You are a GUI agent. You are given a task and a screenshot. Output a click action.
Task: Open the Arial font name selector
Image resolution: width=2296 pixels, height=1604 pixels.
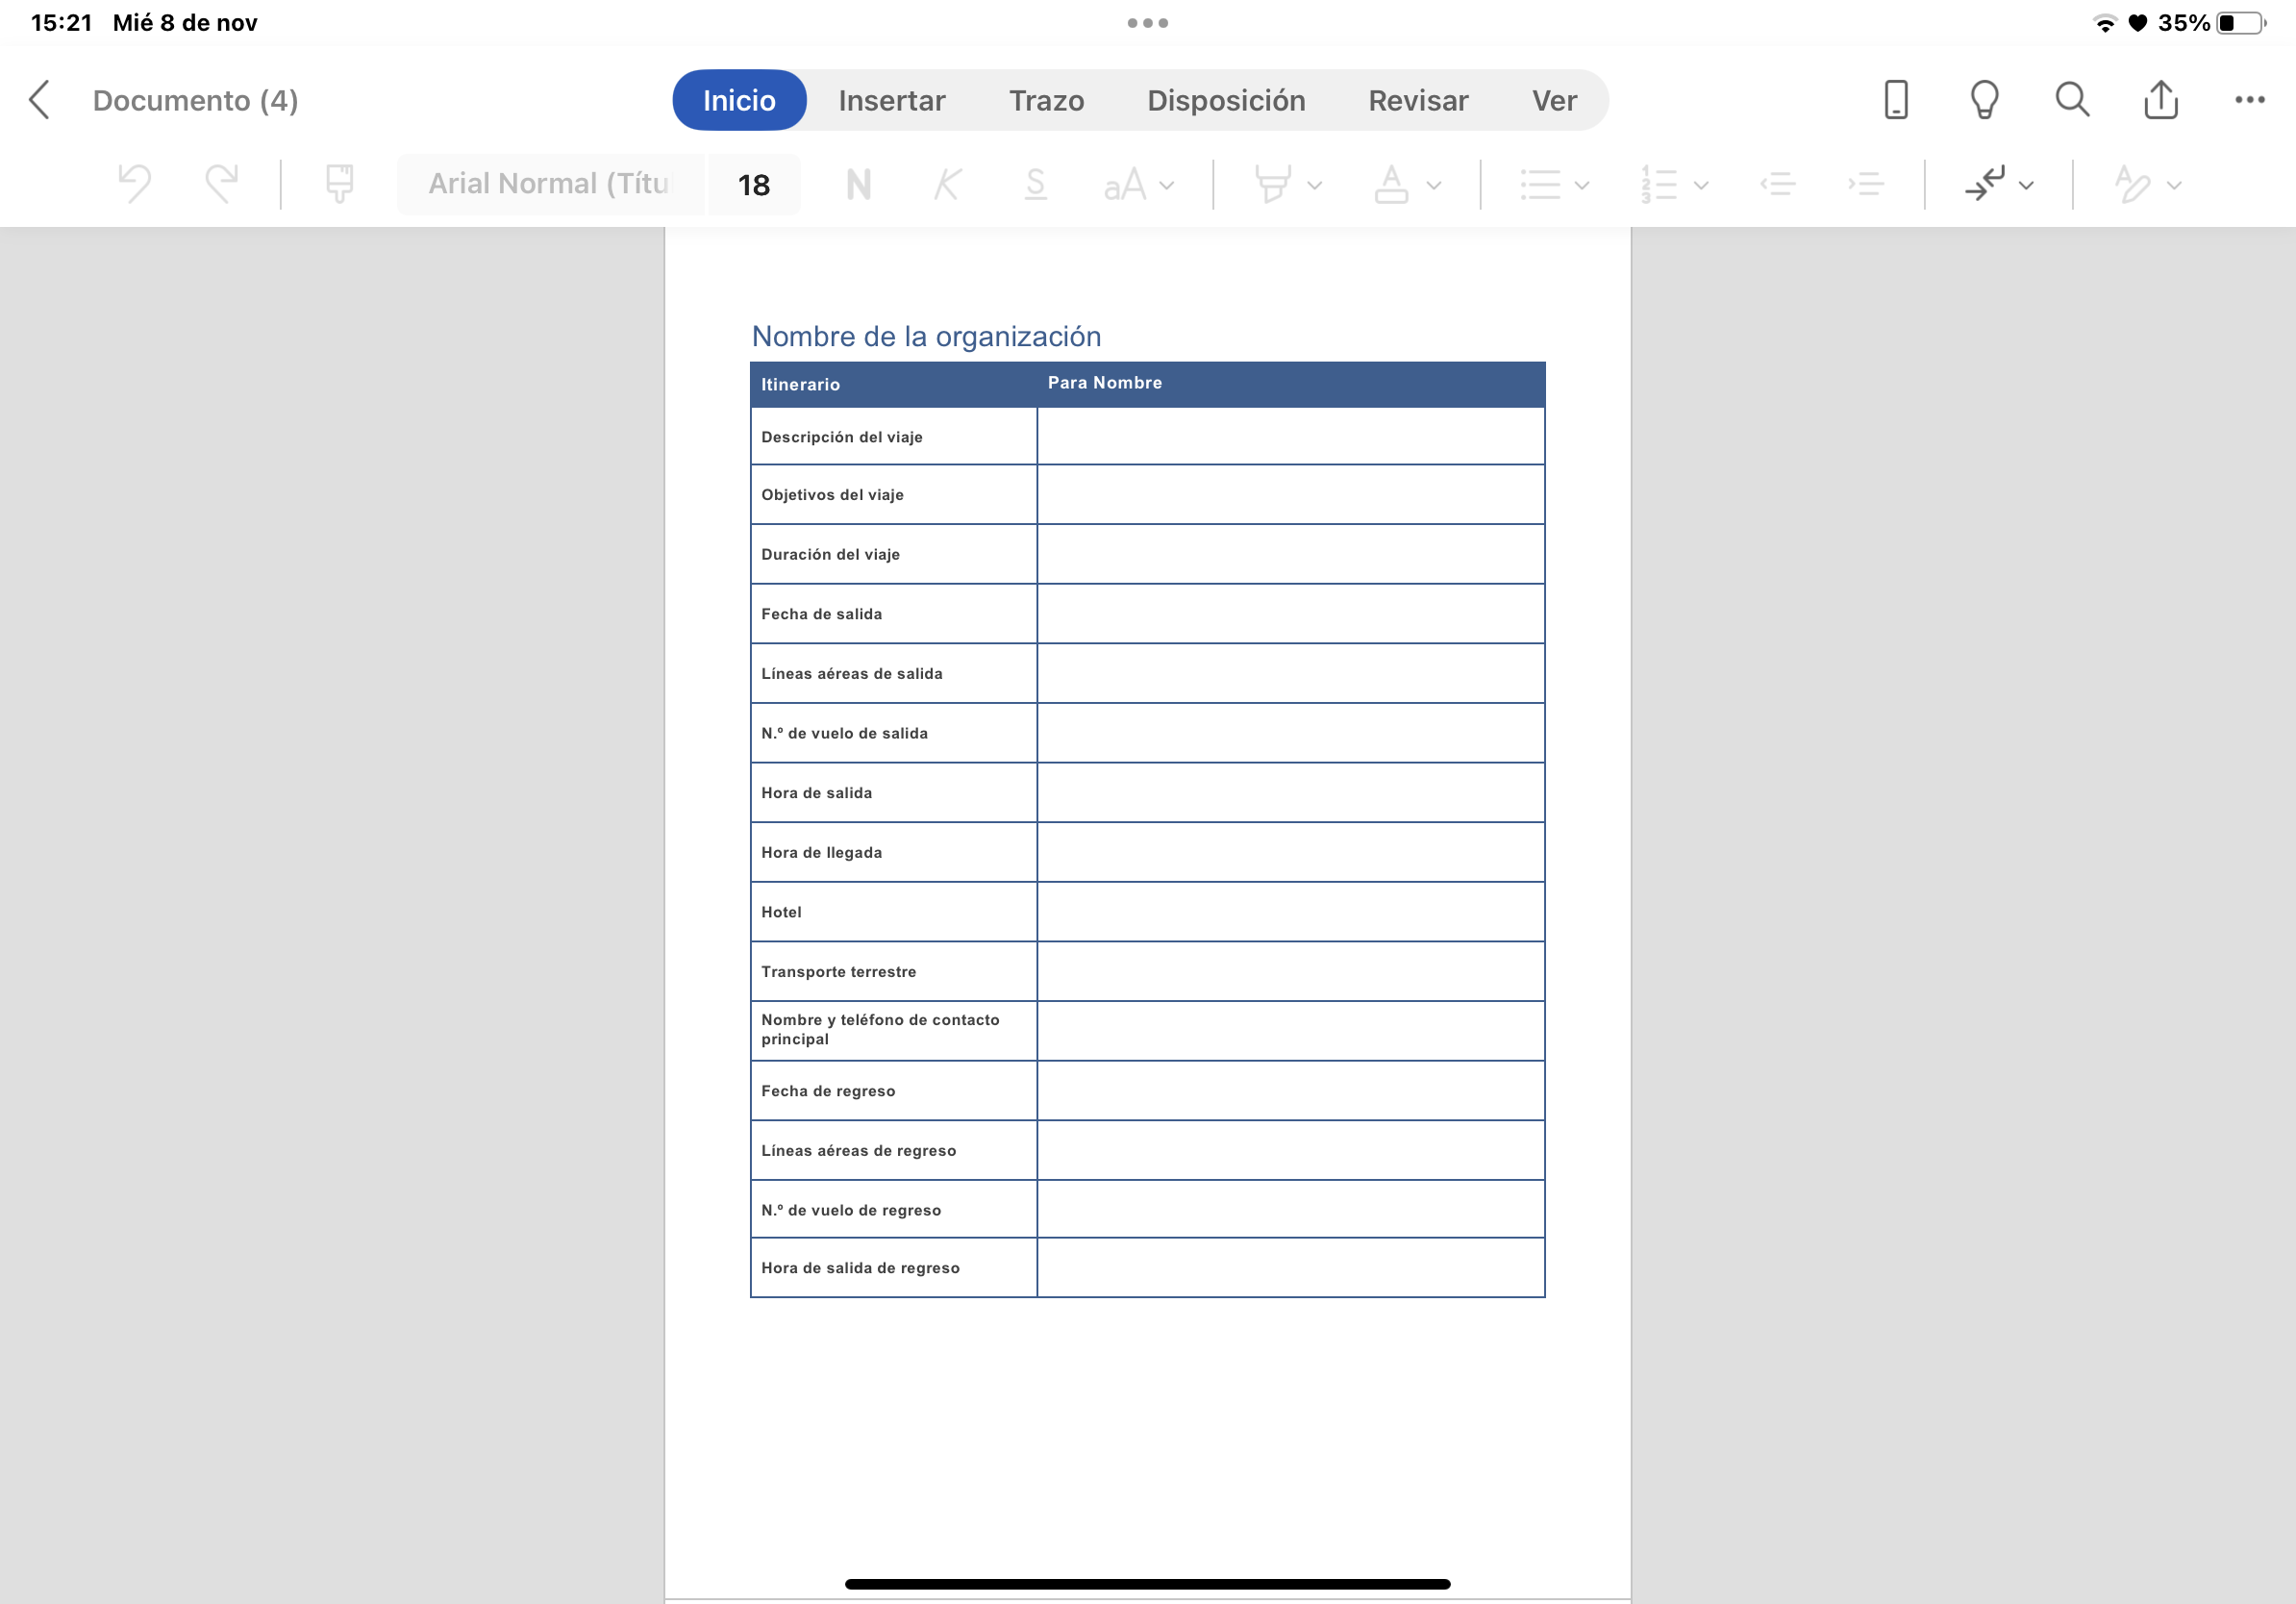(x=550, y=184)
